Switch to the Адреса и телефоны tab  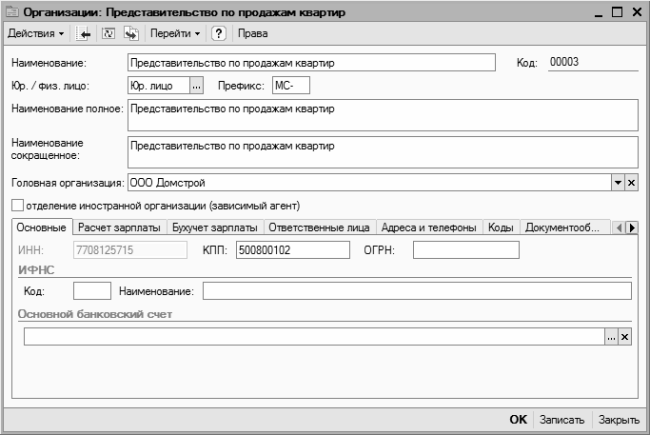point(428,228)
